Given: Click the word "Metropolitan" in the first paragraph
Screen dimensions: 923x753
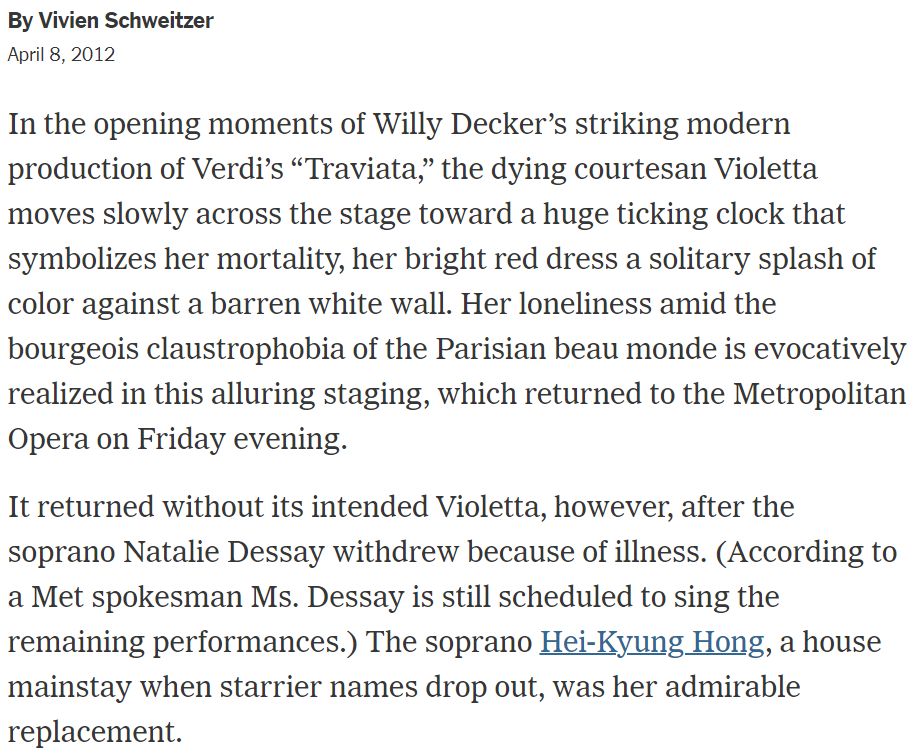Looking at the screenshot, I should (819, 393).
